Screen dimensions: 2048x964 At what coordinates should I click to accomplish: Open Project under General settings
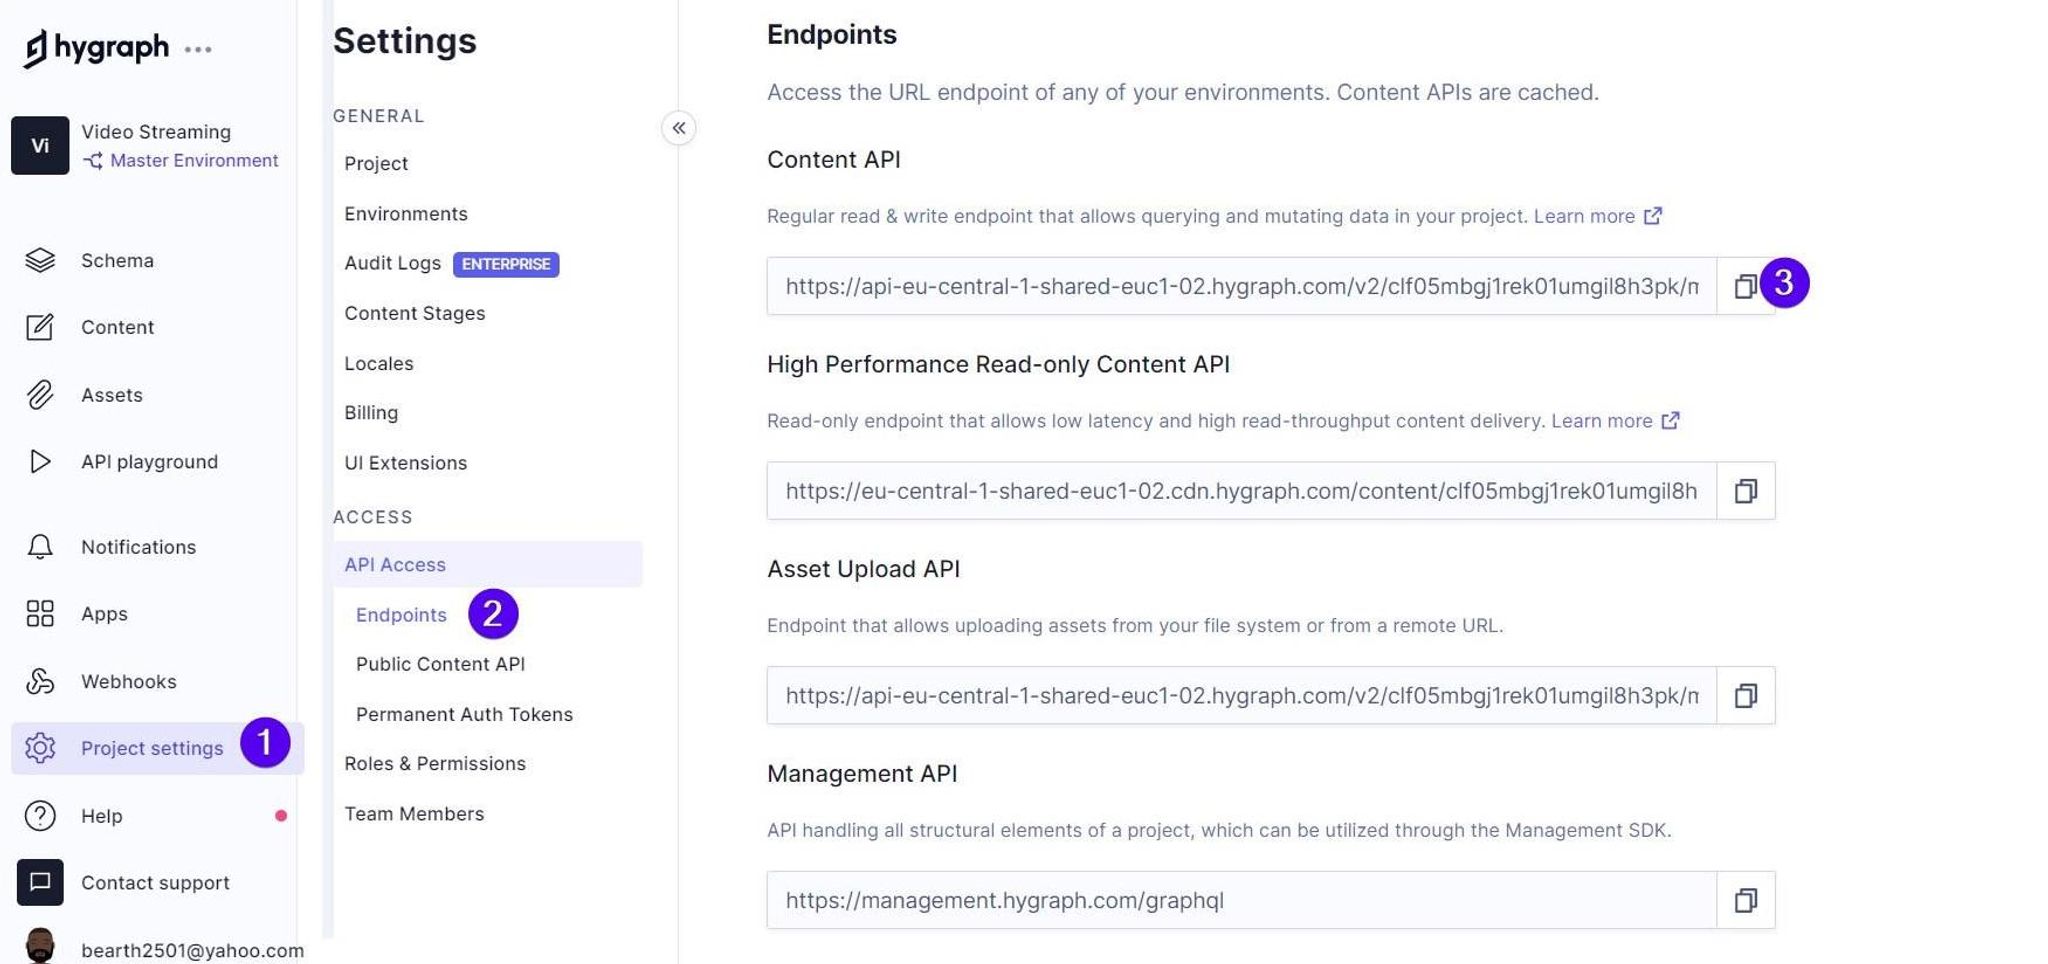(376, 163)
